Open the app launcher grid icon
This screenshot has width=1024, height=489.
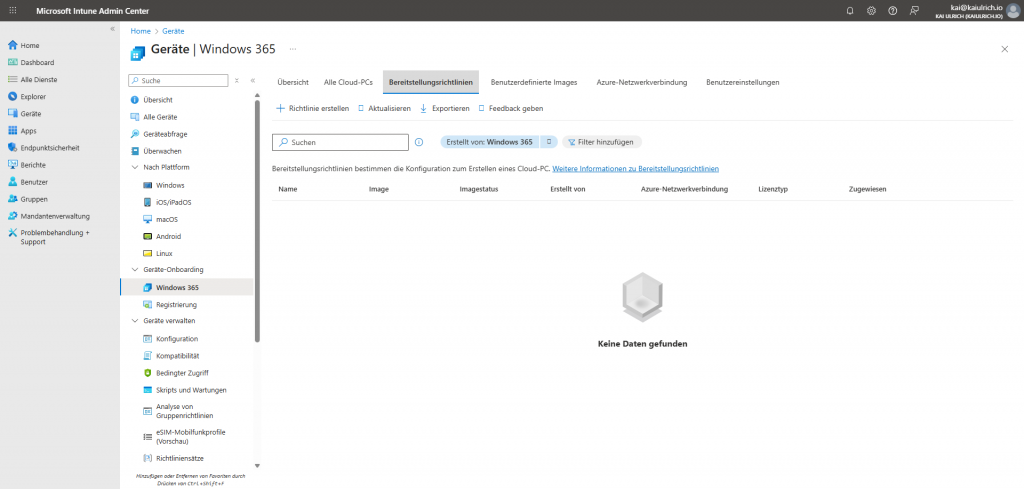[x=12, y=10]
